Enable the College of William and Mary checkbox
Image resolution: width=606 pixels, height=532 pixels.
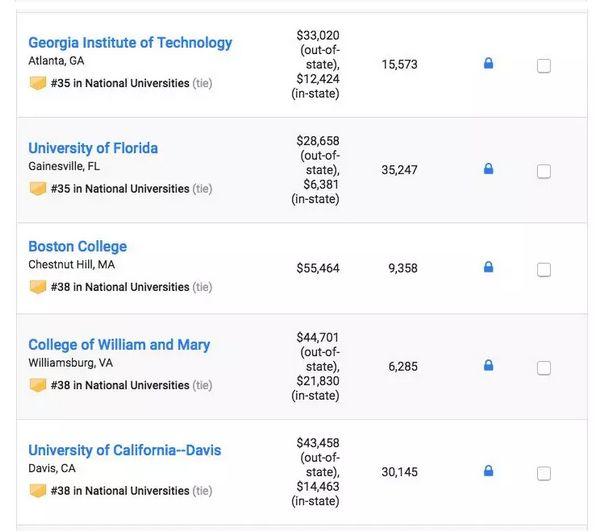[544, 368]
